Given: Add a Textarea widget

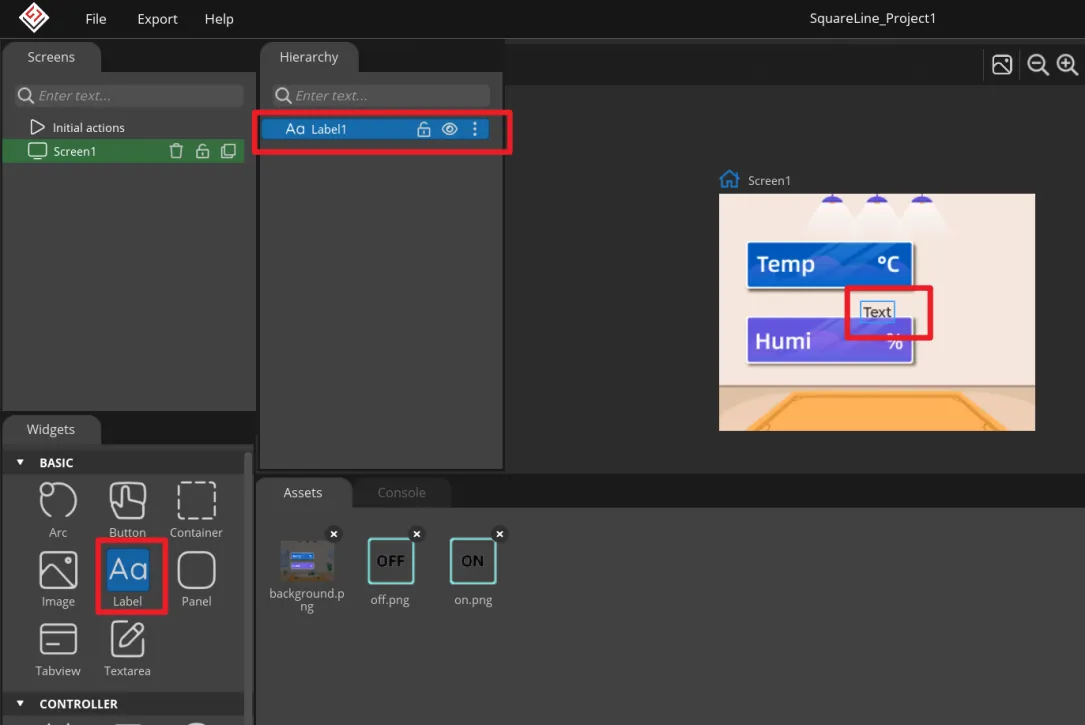Looking at the screenshot, I should pyautogui.click(x=127, y=639).
